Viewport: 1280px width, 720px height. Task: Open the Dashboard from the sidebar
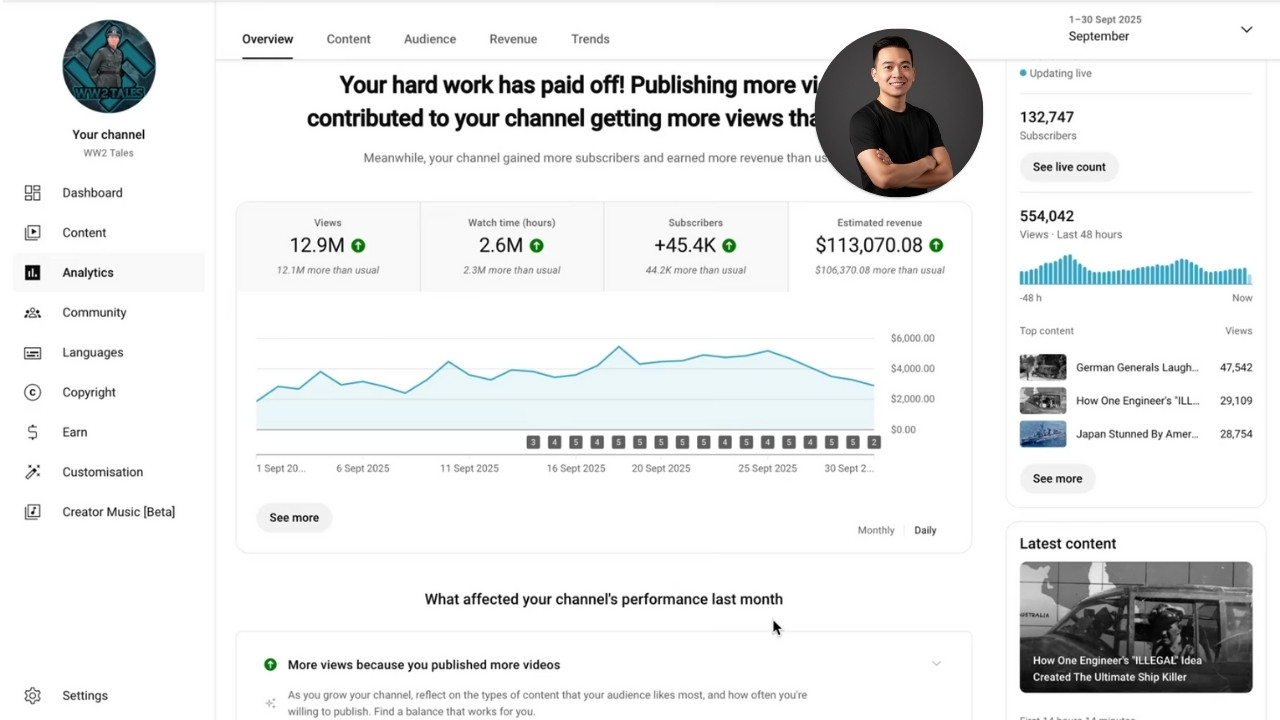[x=92, y=192]
